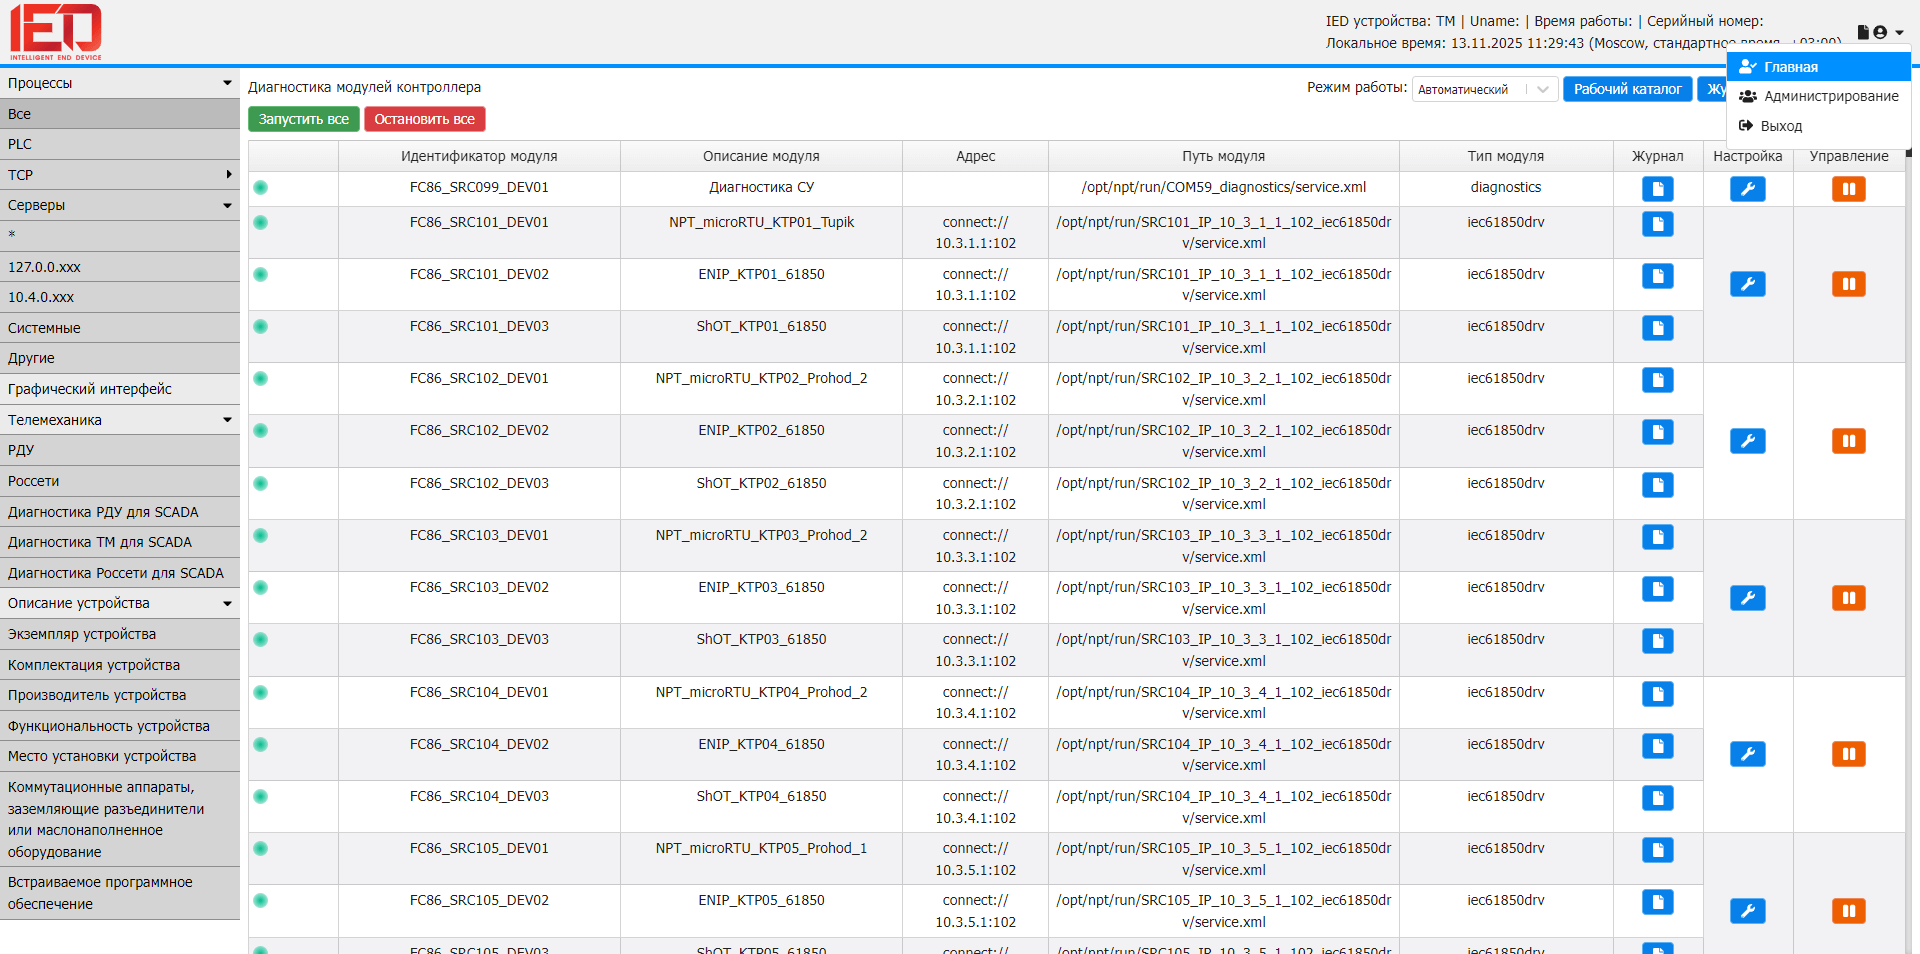Choose Выход in the user menu
1920x954 pixels.
pos(1780,126)
